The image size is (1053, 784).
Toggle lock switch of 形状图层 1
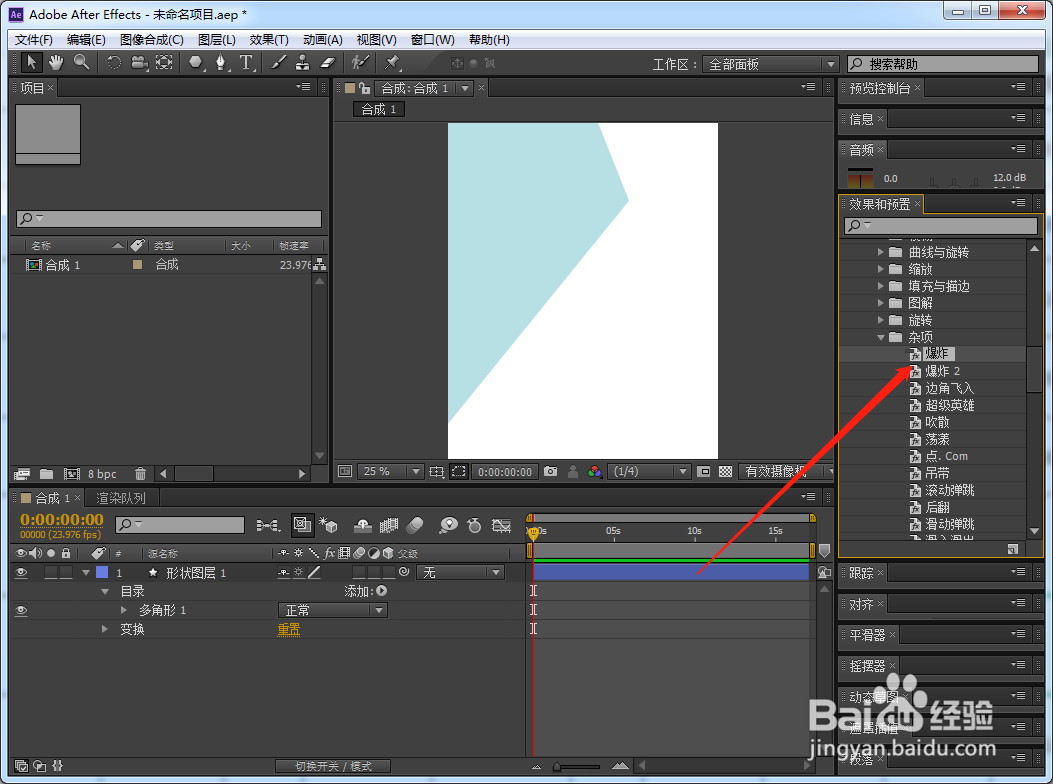tap(66, 572)
